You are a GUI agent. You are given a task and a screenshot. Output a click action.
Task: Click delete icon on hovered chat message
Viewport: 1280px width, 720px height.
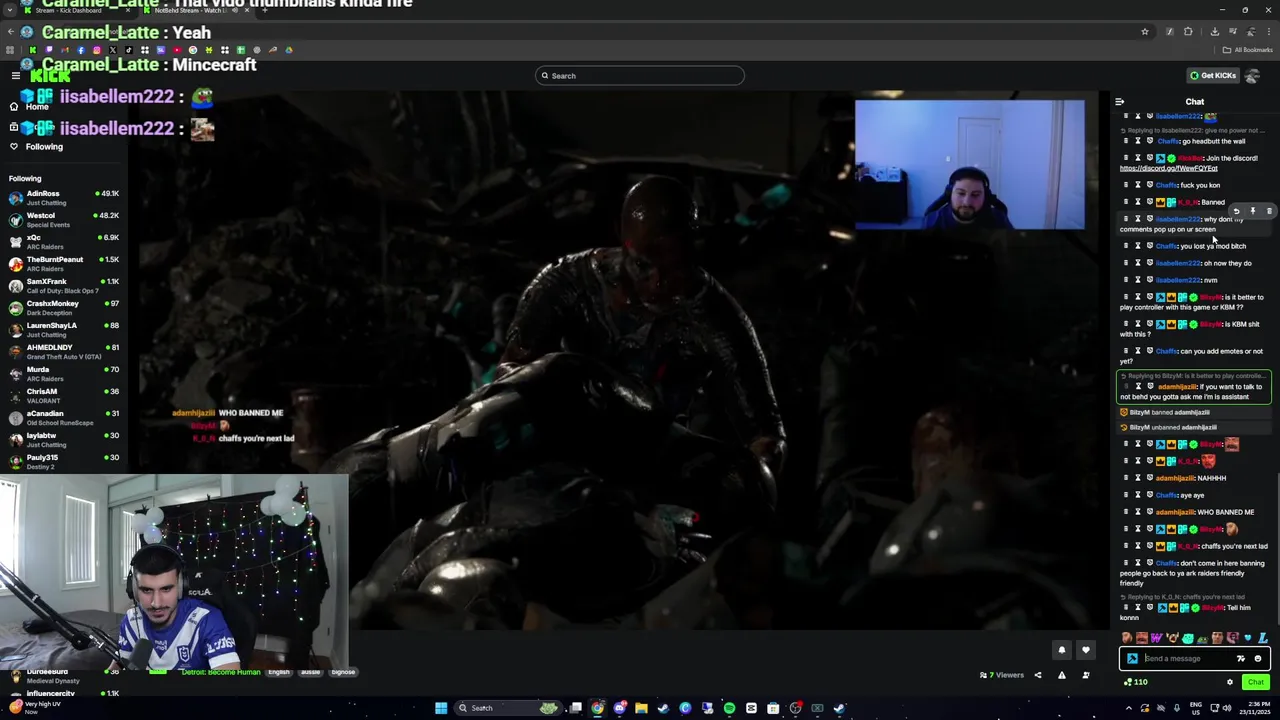coord(1269,212)
